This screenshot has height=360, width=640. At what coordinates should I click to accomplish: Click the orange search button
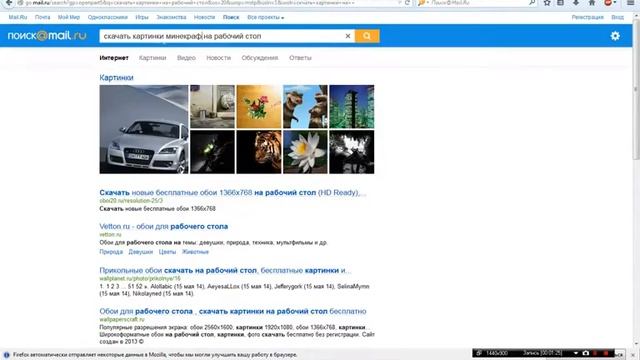(367, 36)
